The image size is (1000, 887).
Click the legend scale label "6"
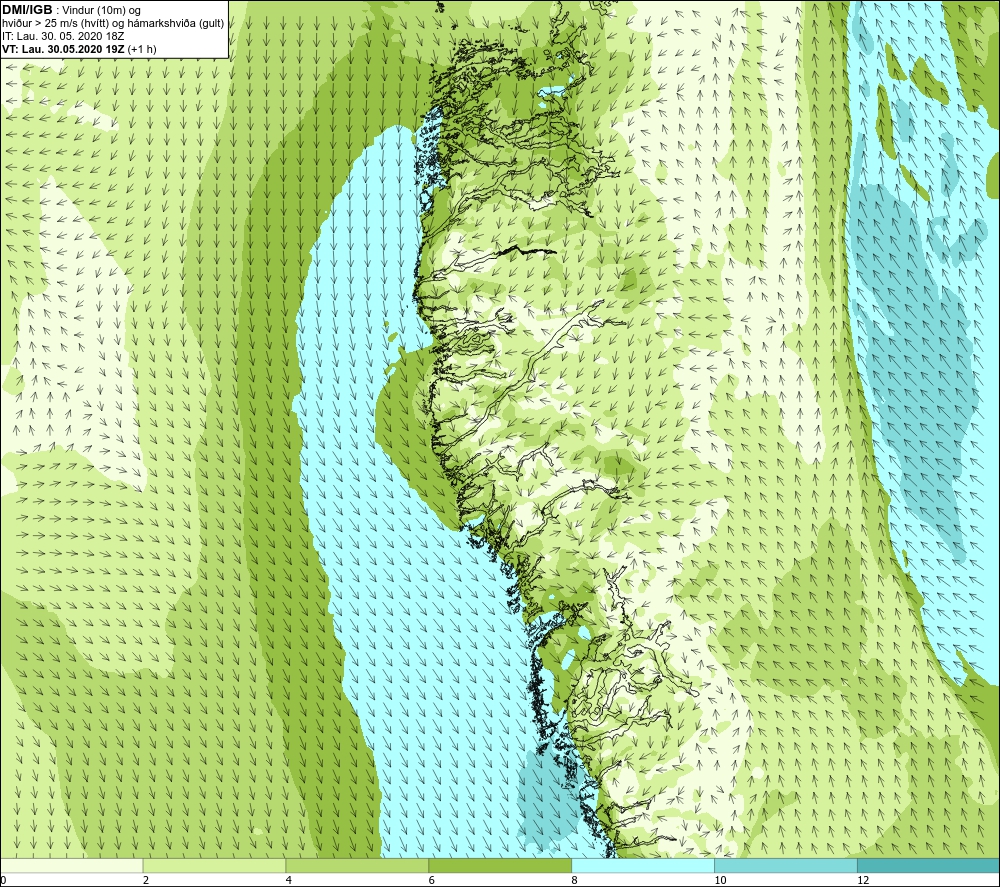[432, 880]
